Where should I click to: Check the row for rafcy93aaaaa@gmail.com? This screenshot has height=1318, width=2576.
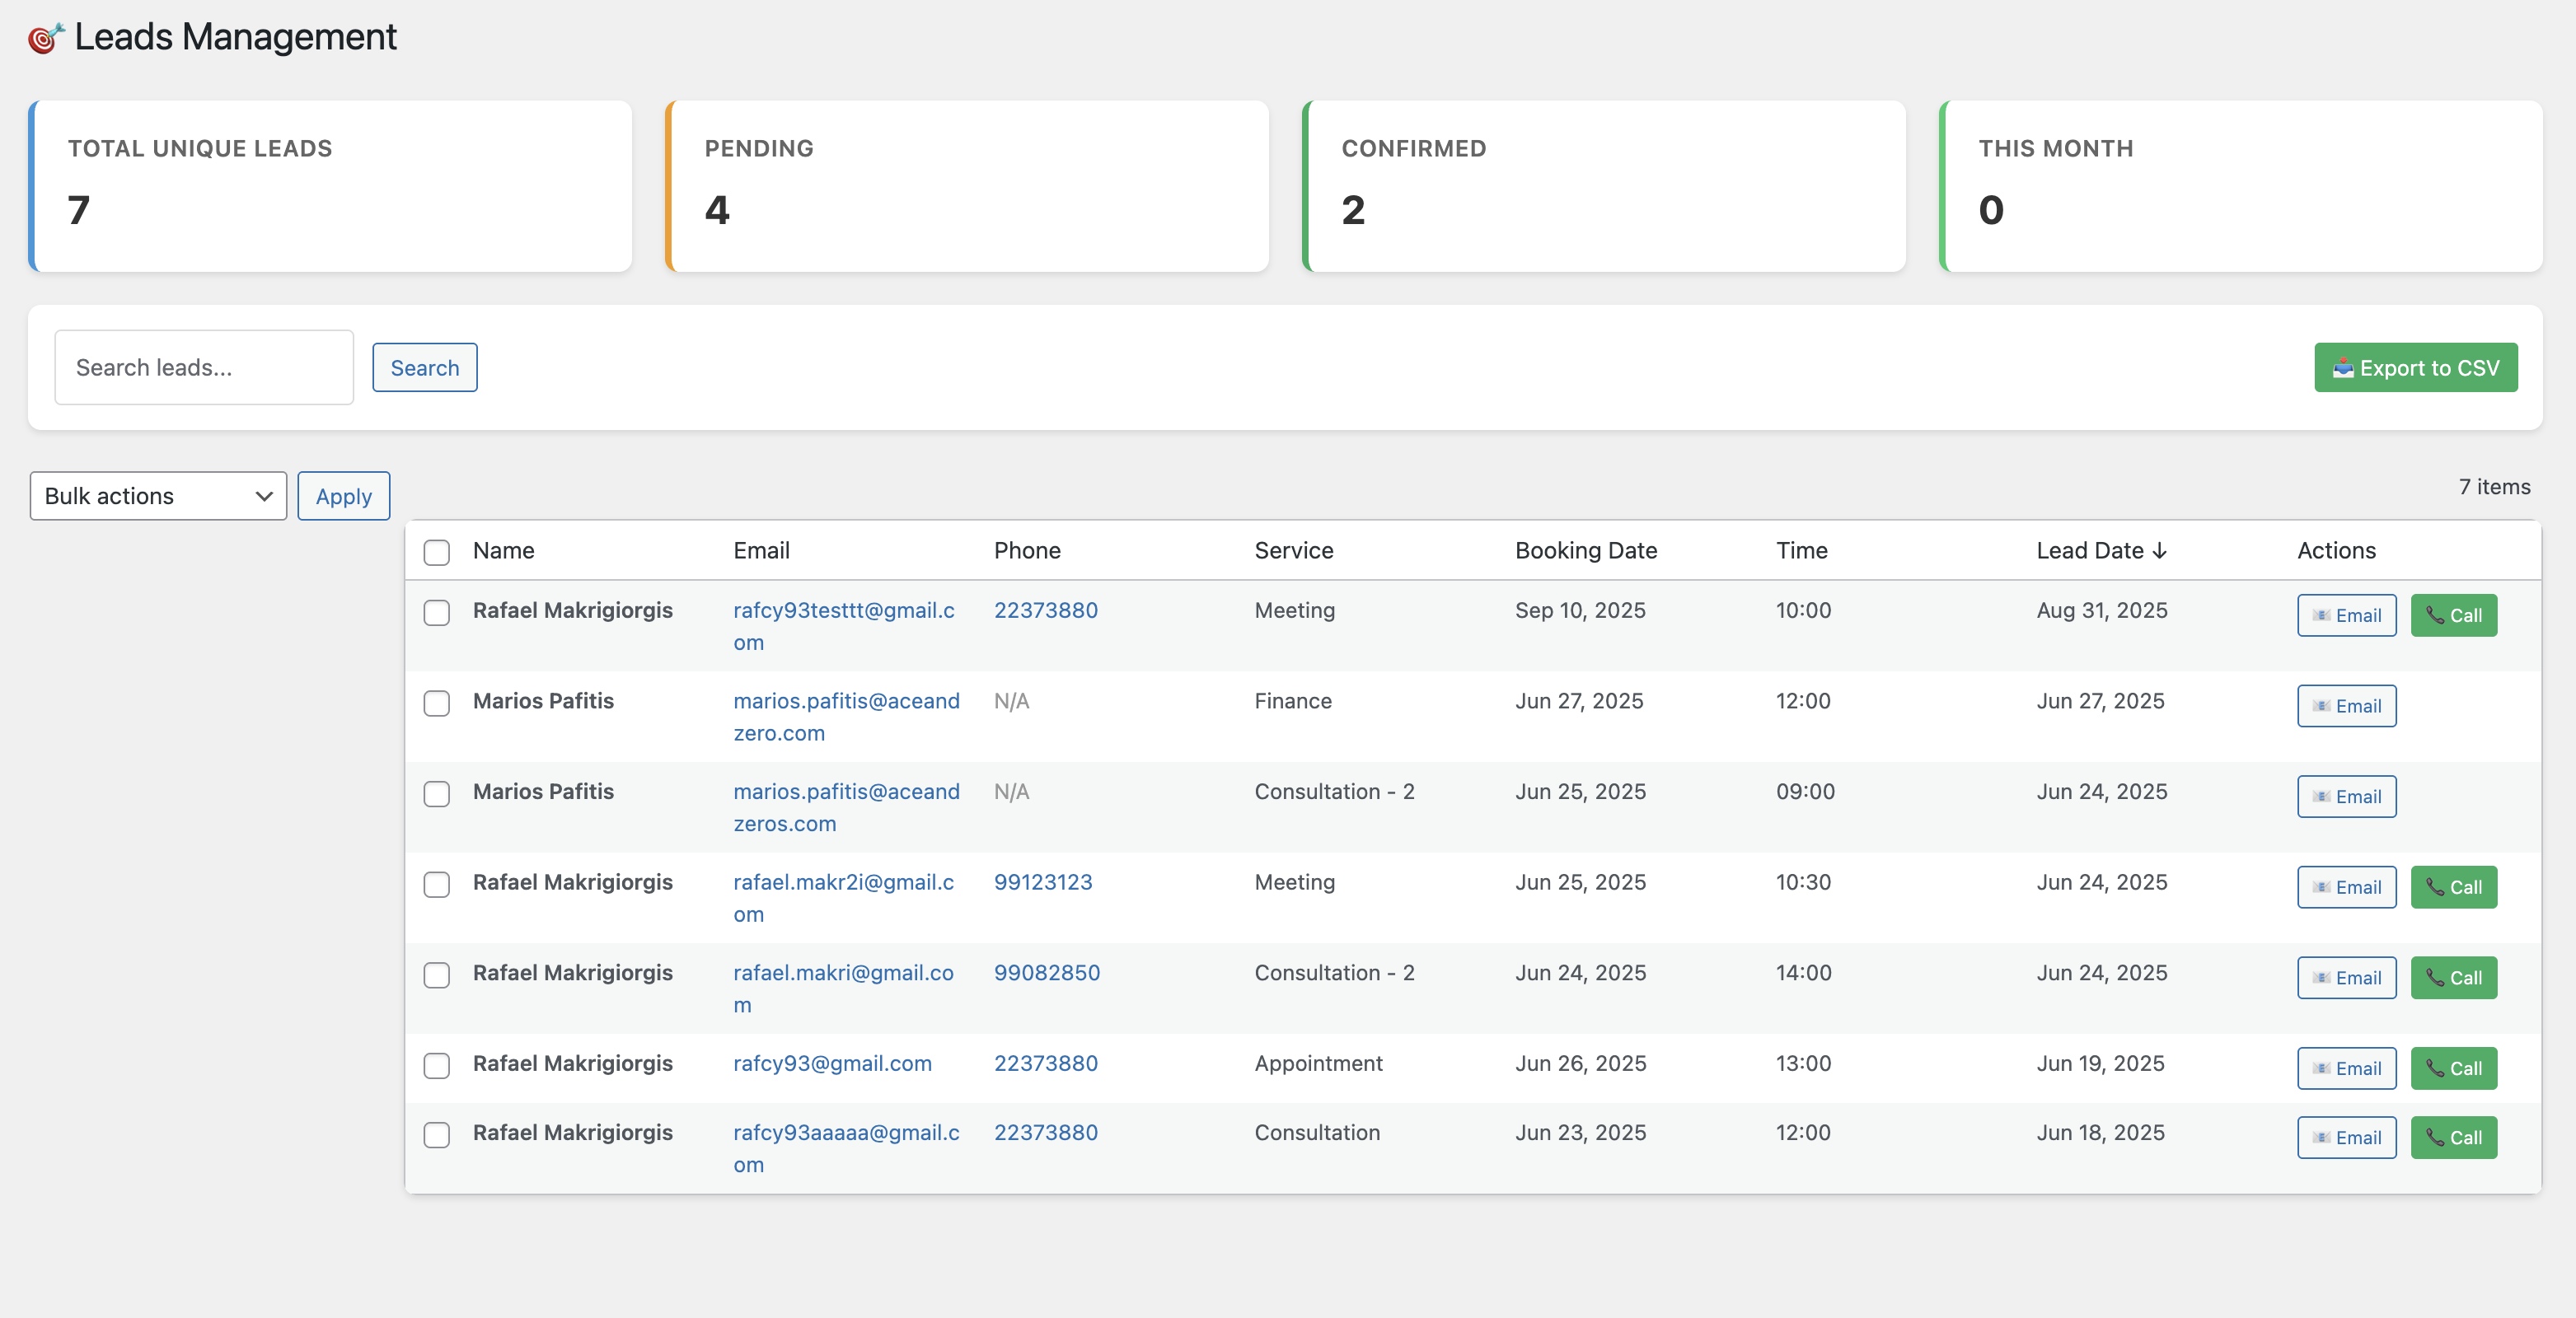[x=436, y=1135]
